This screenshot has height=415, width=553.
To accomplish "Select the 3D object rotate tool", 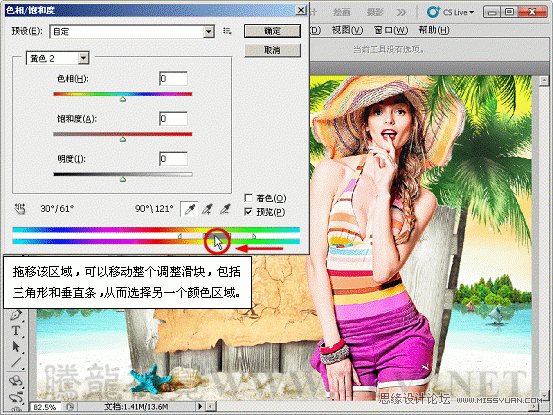I will click(16, 381).
